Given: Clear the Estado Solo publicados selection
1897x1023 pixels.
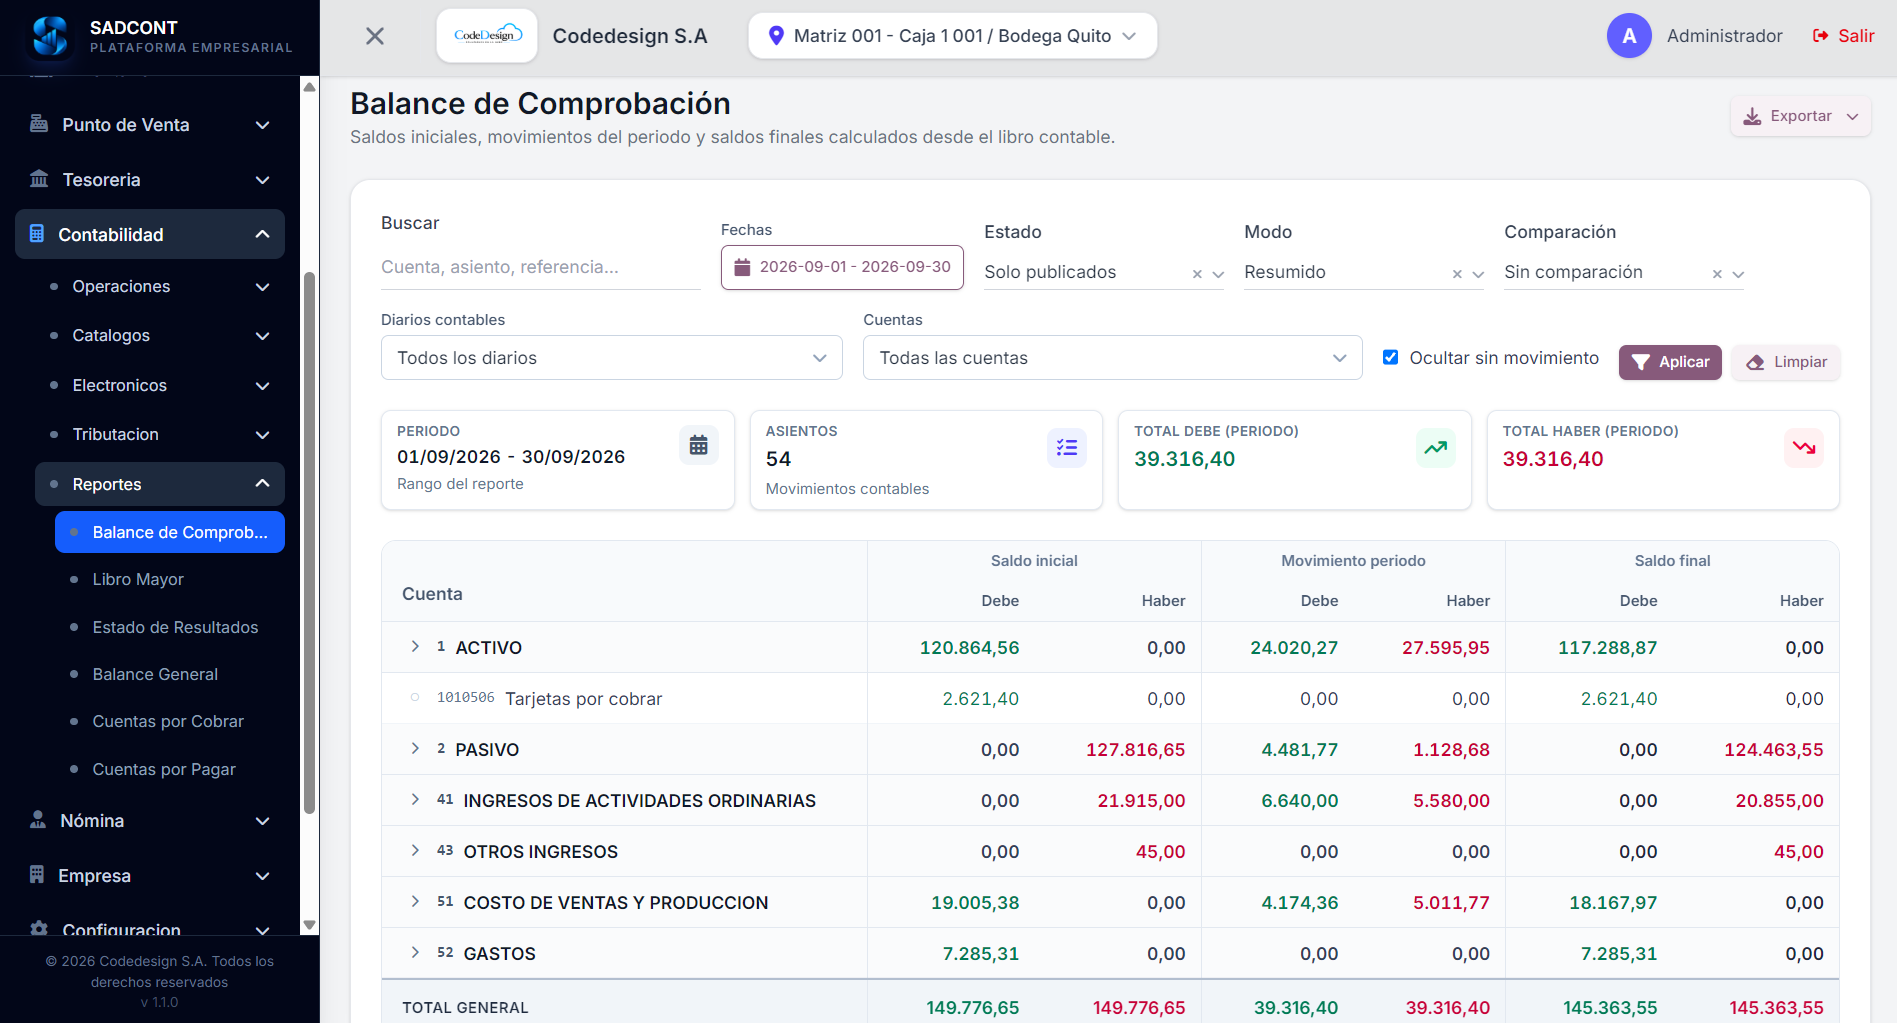Looking at the screenshot, I should [x=1197, y=274].
